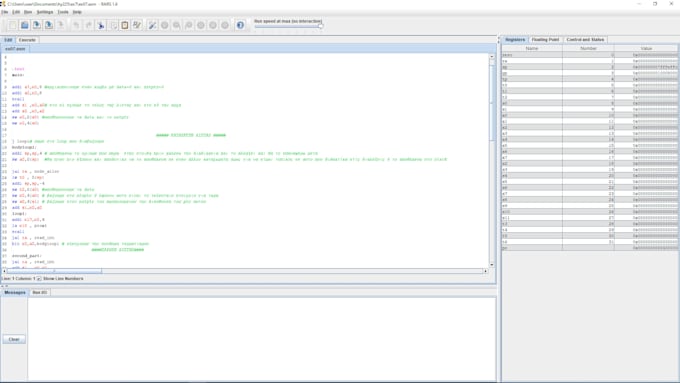
Task: Click the Copy toolbar icon
Action: tap(113, 25)
